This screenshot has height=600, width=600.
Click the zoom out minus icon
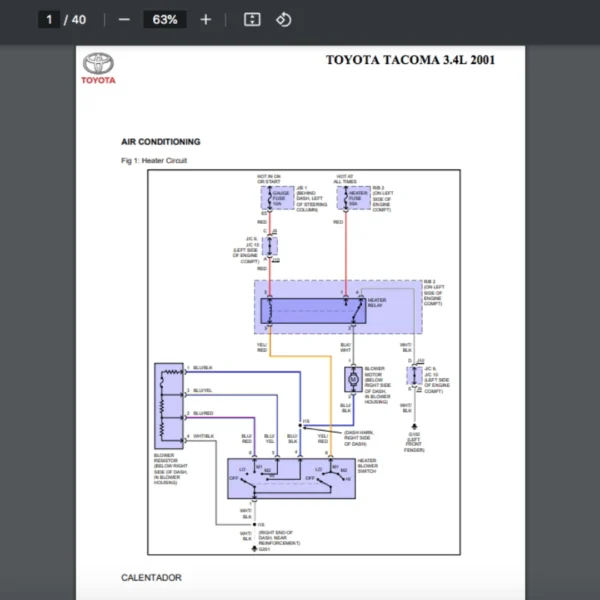click(124, 19)
